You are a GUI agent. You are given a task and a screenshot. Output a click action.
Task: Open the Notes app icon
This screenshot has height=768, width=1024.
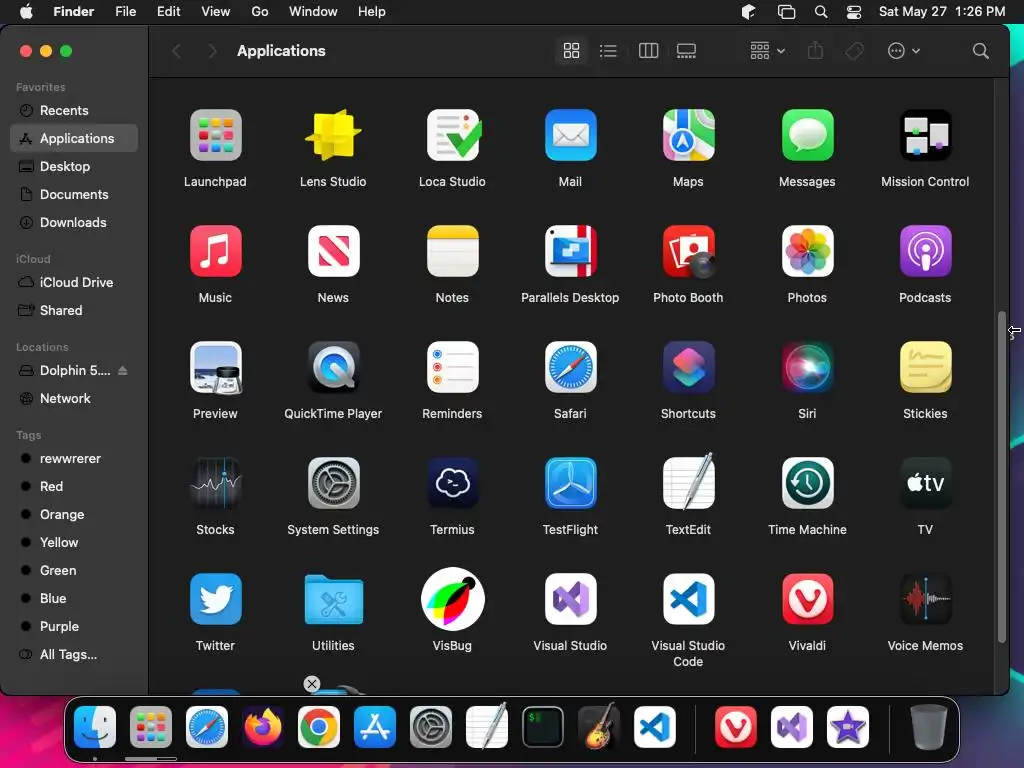(453, 251)
